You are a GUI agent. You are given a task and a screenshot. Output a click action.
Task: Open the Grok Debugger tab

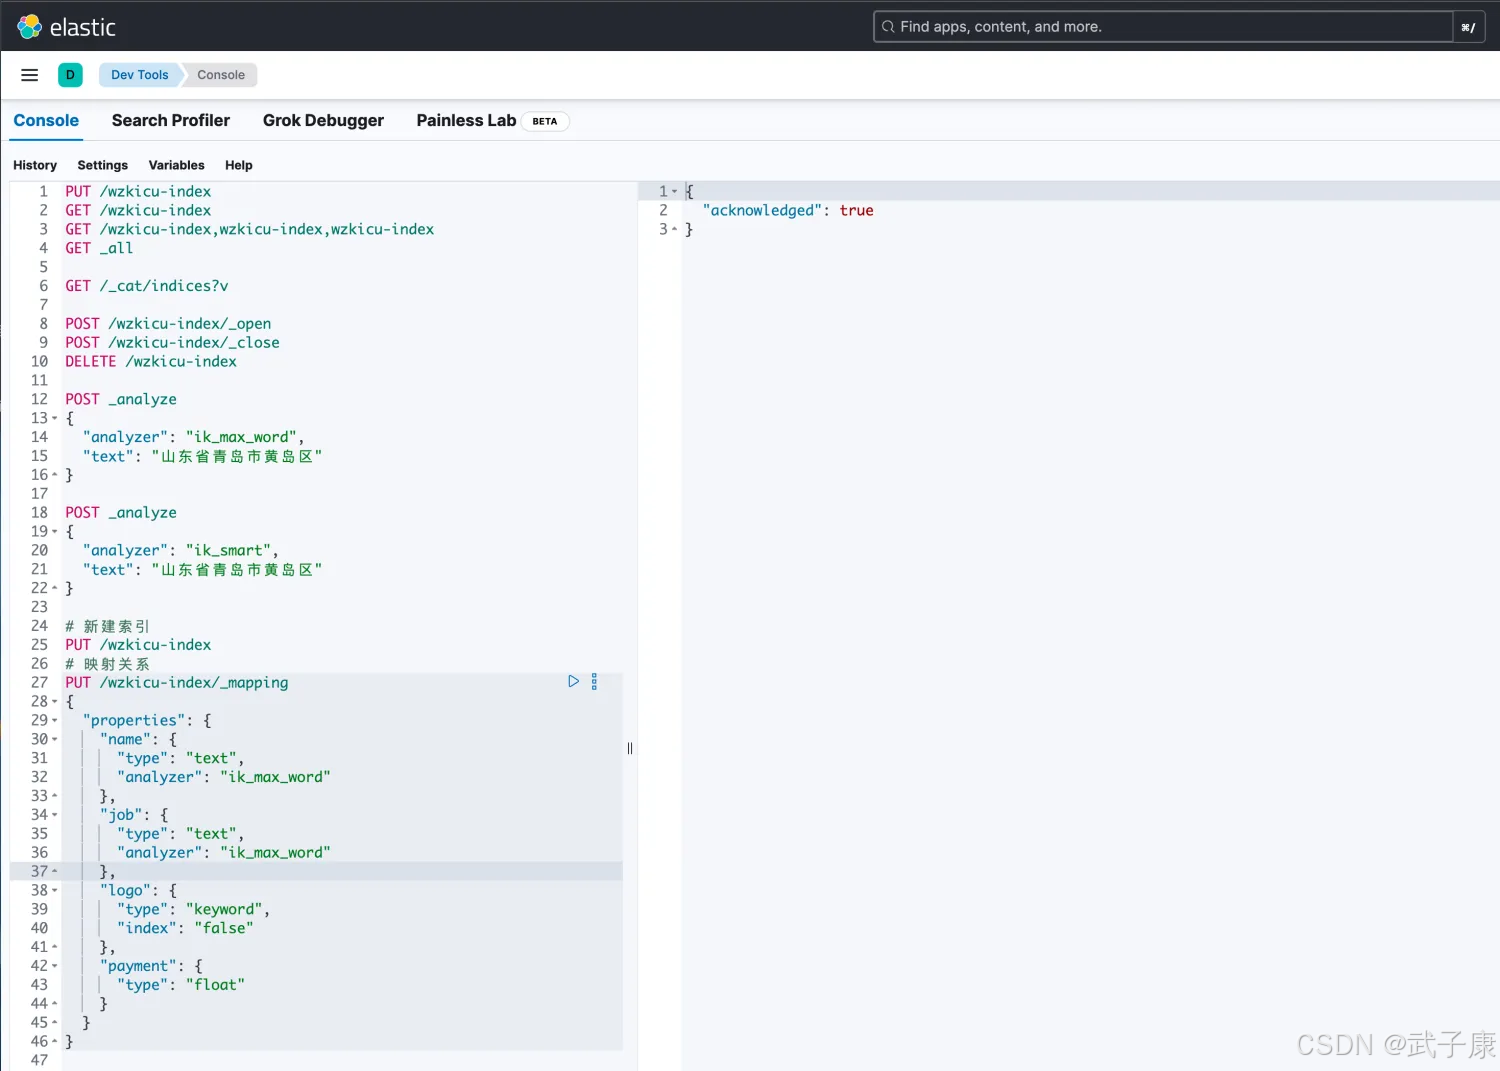323,121
